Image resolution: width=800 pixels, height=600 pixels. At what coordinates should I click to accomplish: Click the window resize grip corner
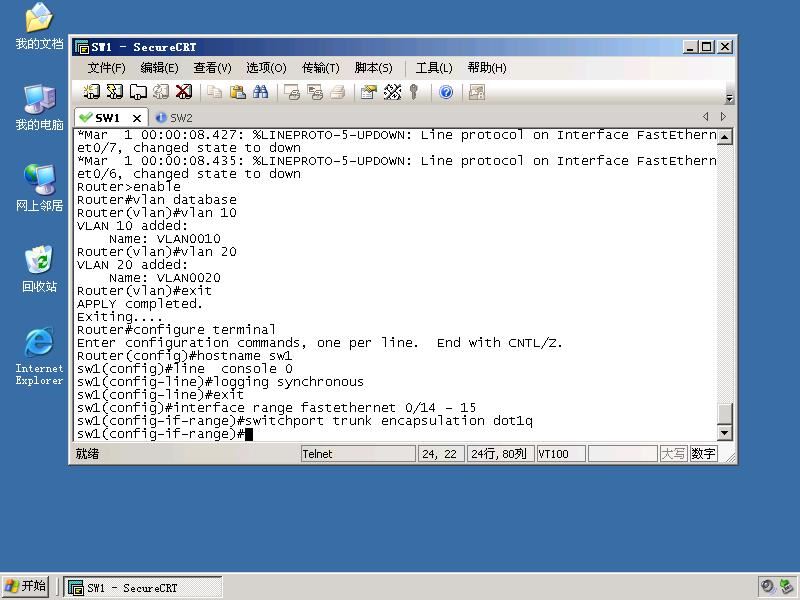coord(730,457)
